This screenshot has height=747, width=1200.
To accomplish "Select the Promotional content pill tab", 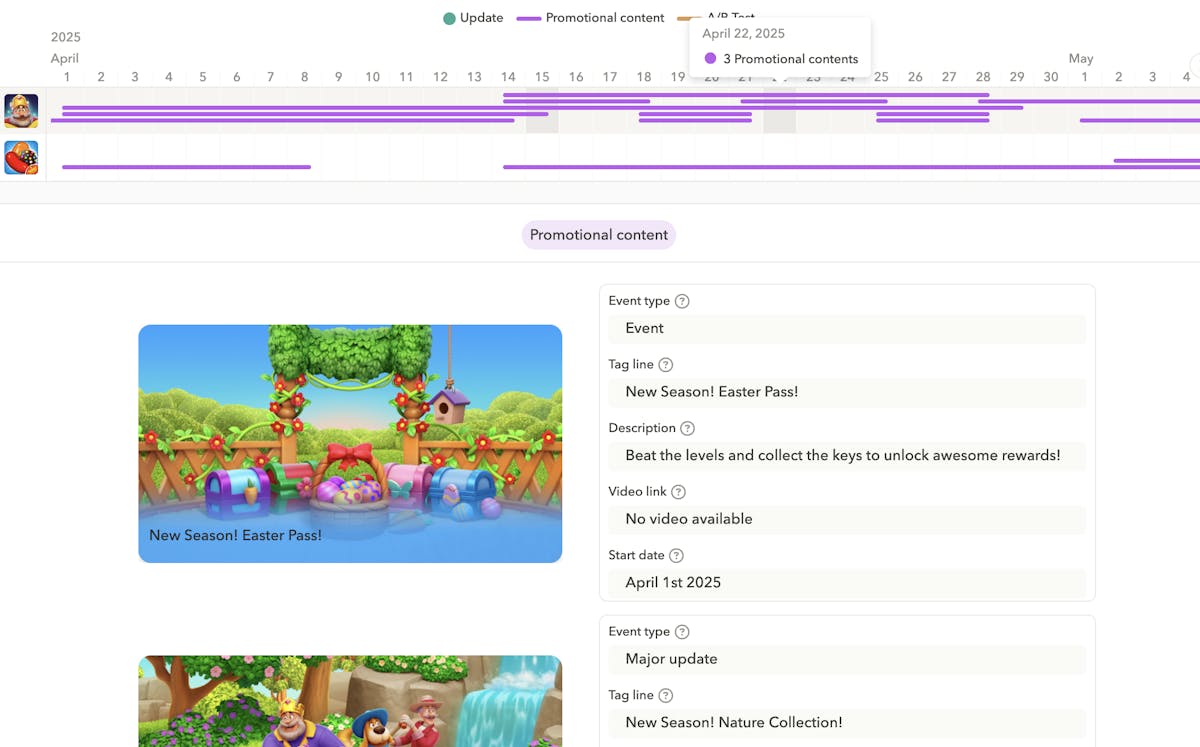I will [598, 235].
